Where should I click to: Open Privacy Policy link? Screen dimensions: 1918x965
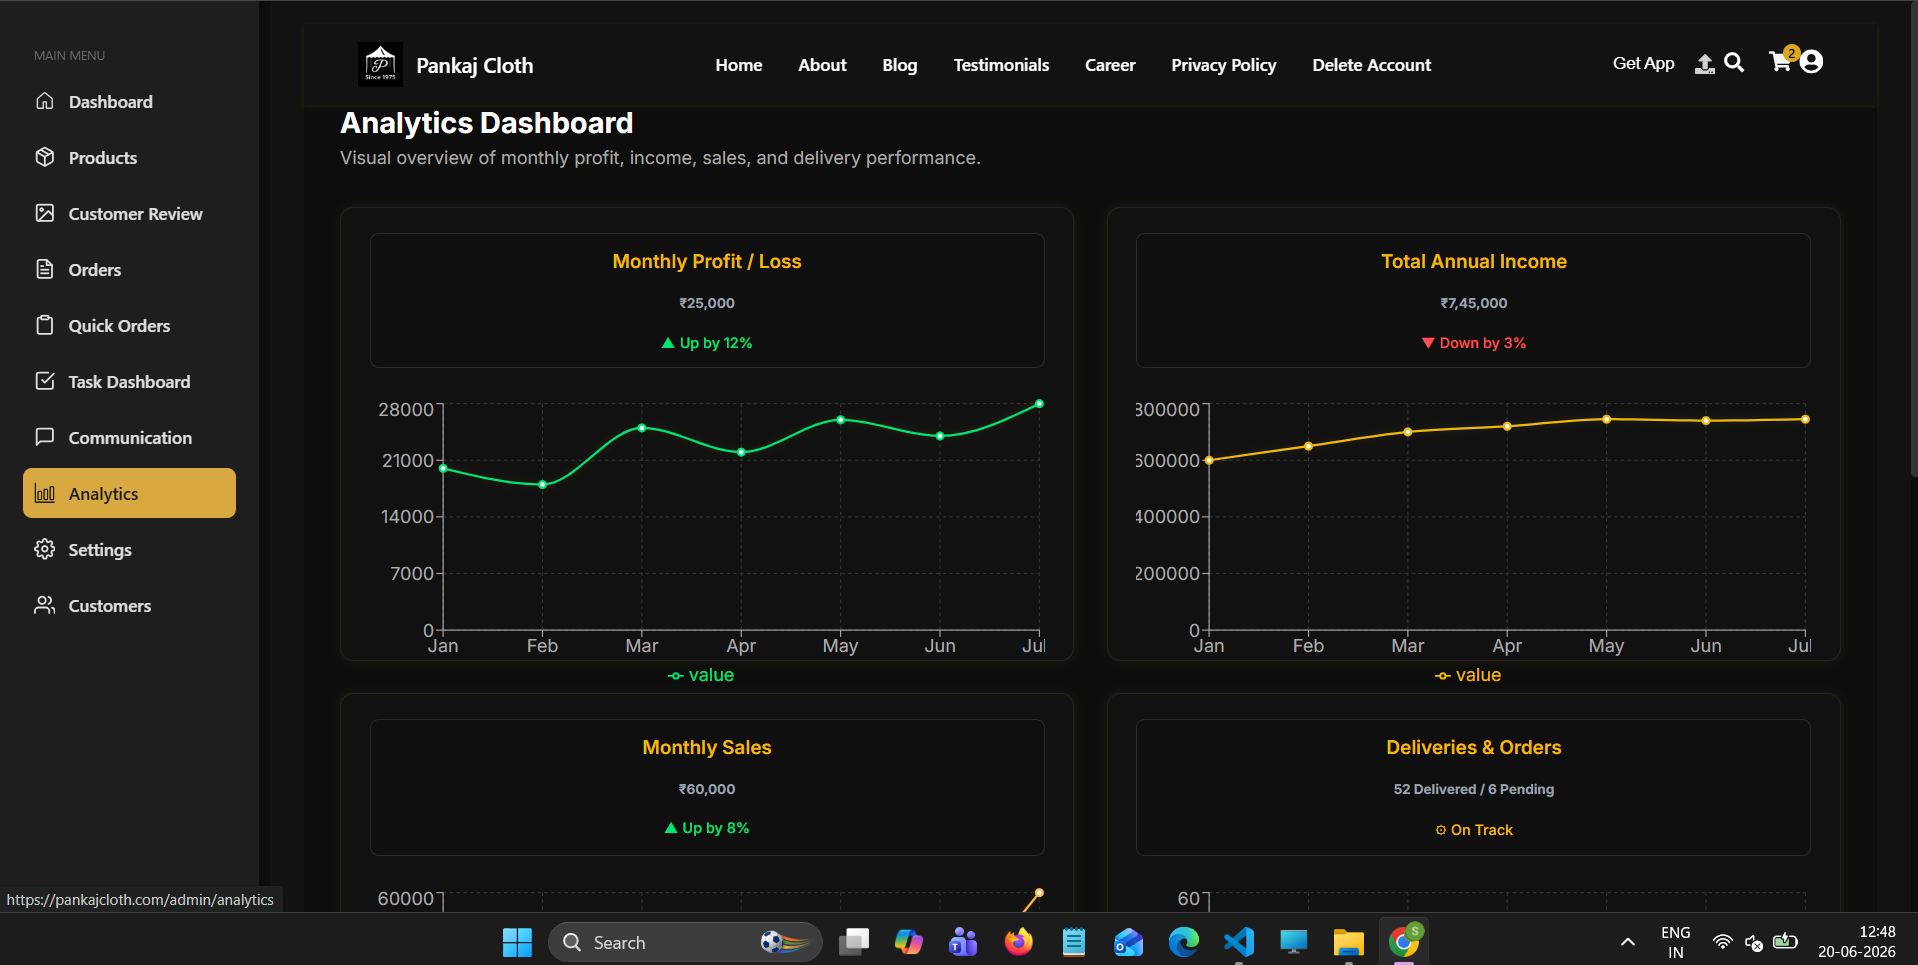[x=1224, y=65]
